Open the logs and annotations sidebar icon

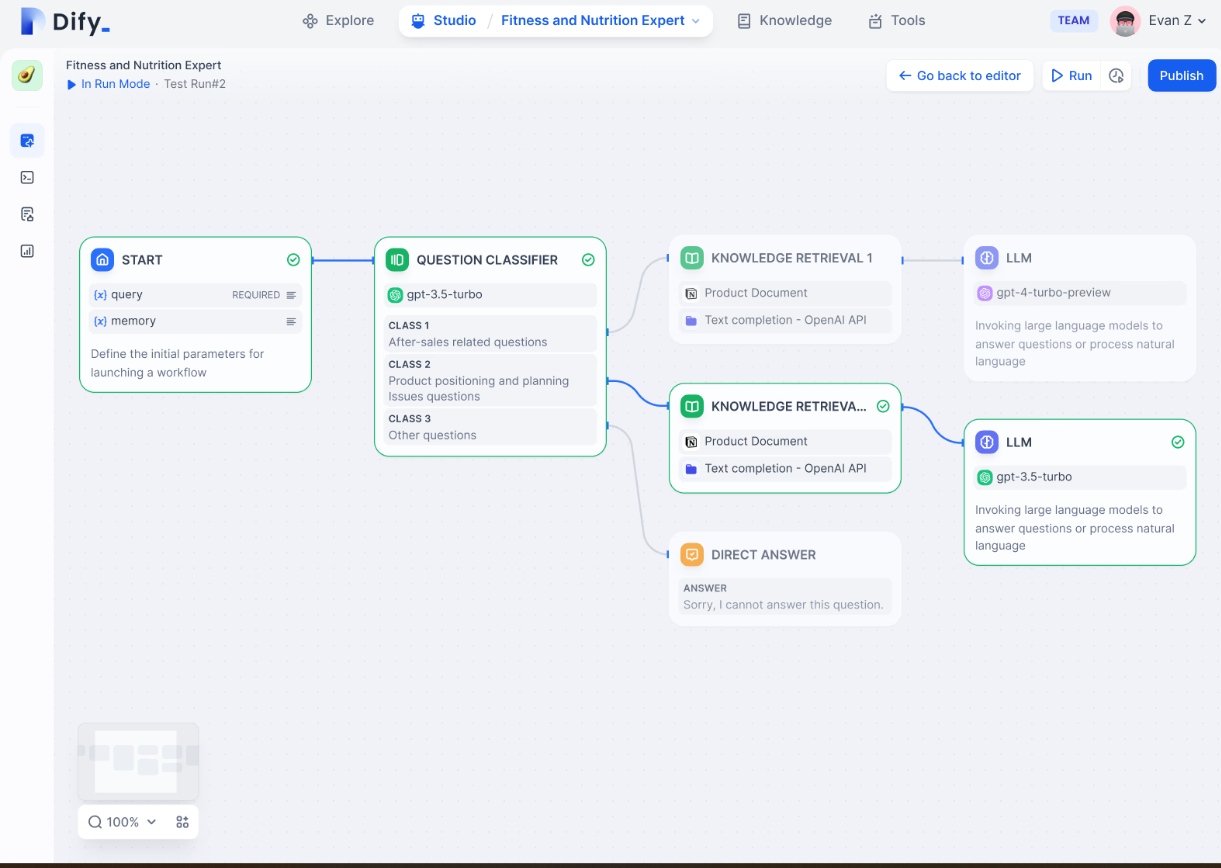[x=27, y=214]
